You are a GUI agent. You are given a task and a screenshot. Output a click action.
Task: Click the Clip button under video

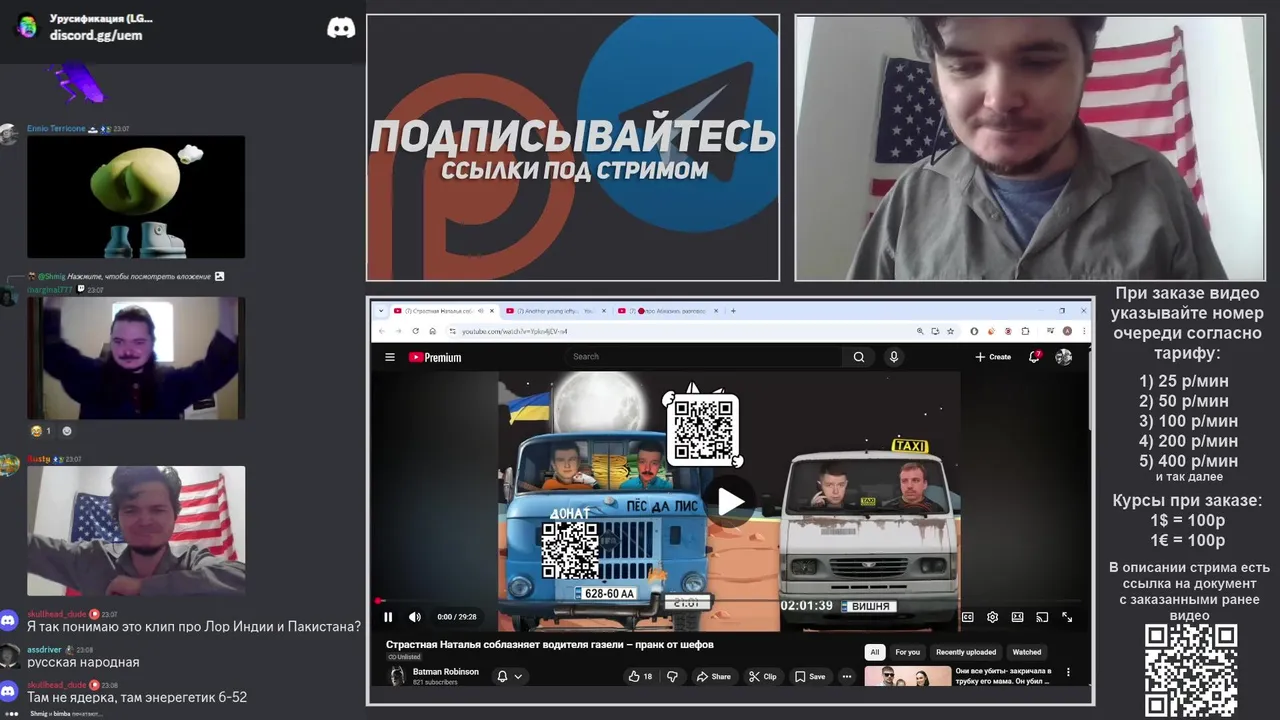pos(763,676)
